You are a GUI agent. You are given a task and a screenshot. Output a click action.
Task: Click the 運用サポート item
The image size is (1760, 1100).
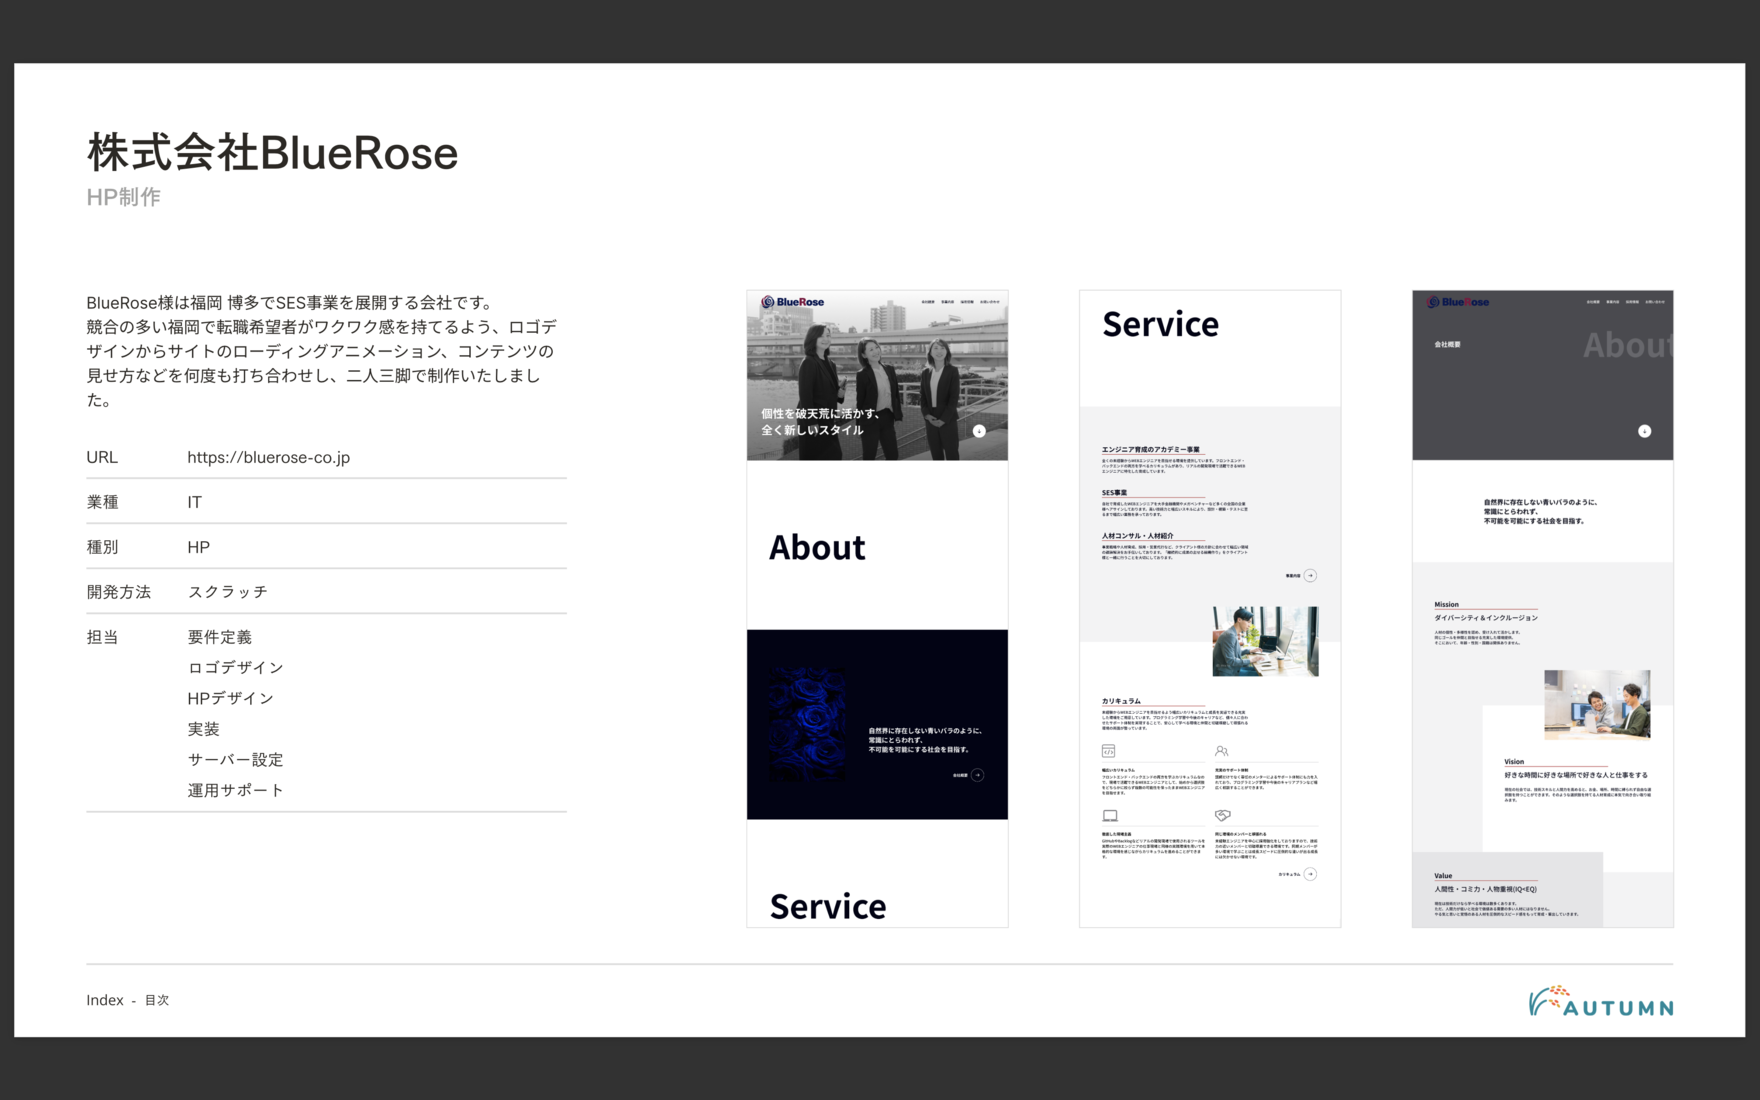point(236,790)
